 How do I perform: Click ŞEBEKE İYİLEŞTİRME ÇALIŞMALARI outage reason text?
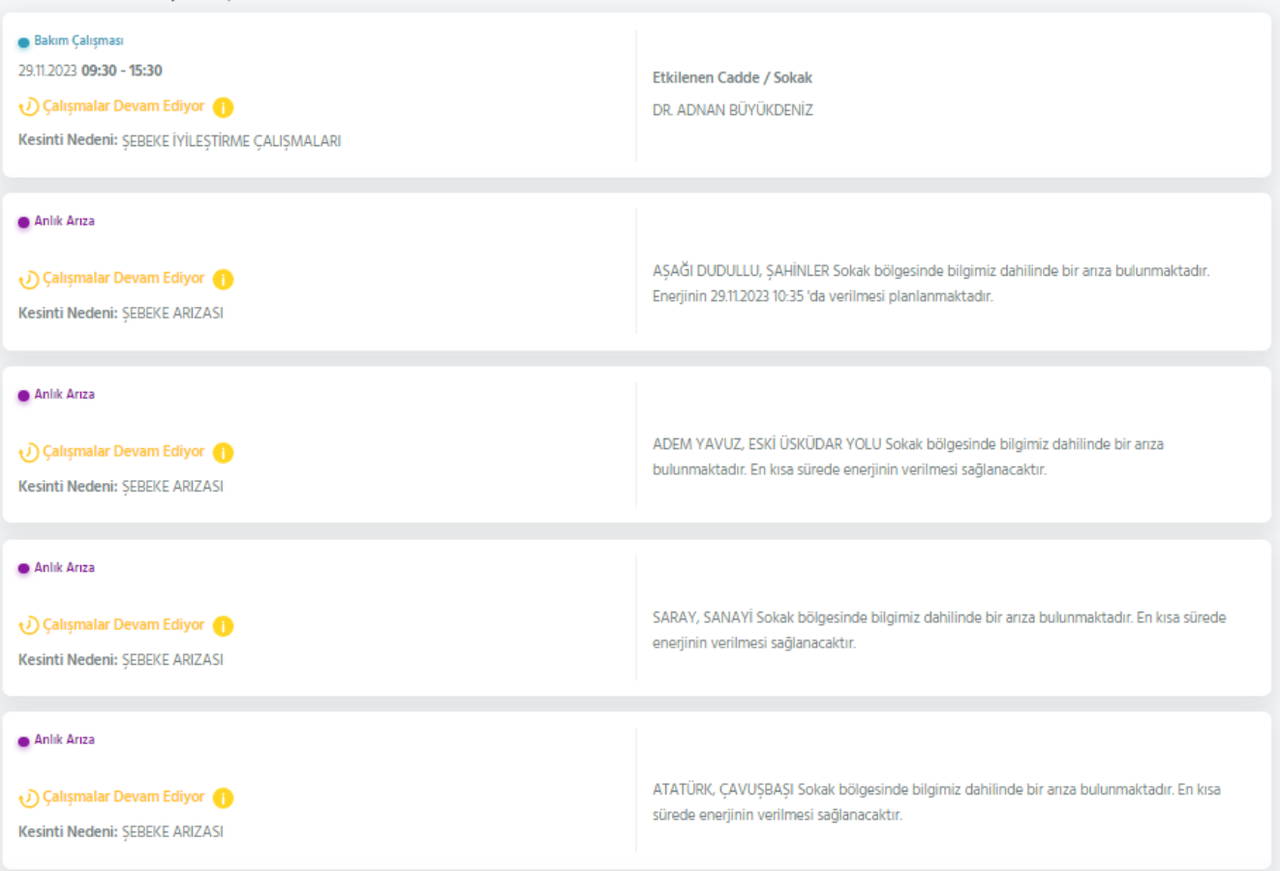click(x=231, y=142)
